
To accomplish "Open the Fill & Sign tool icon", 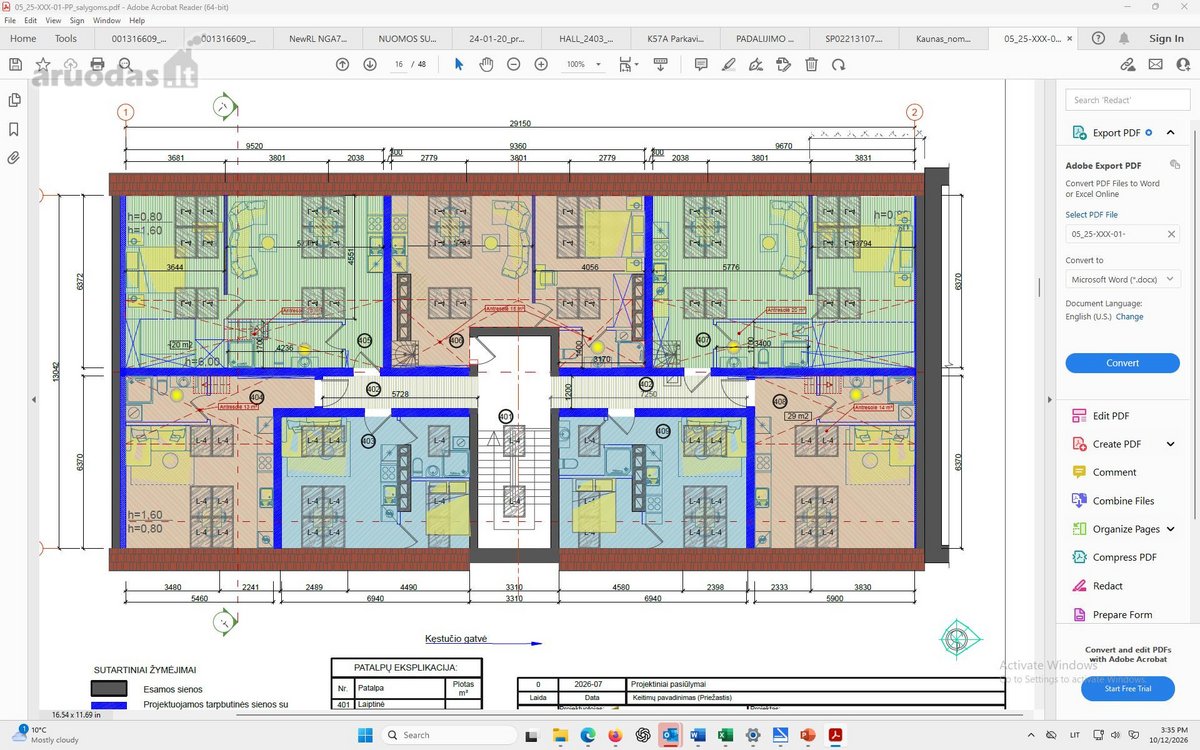I will click(x=756, y=64).
